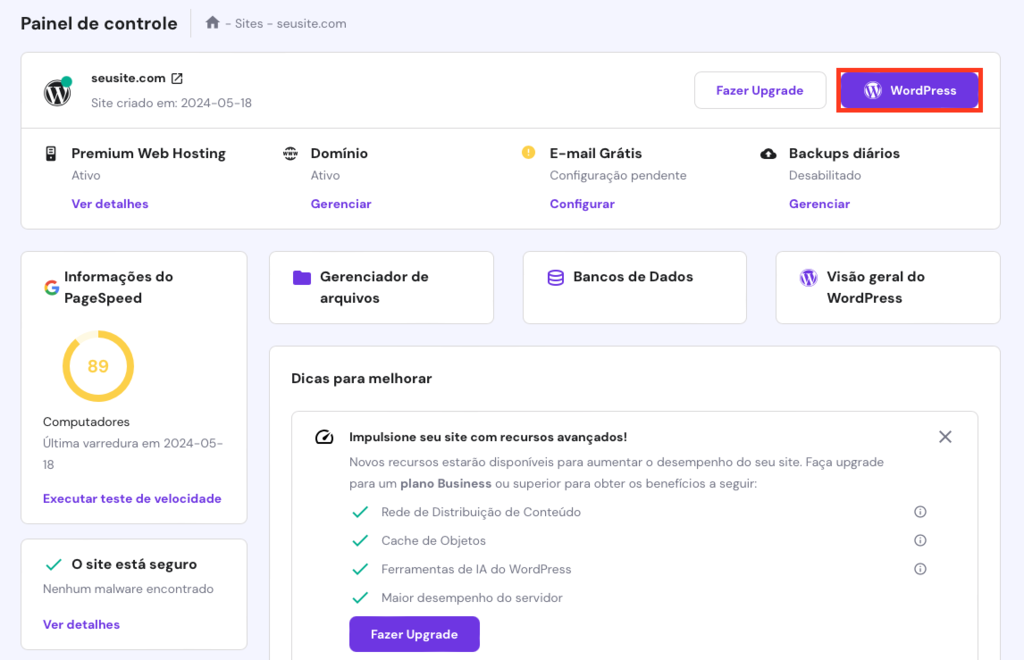Click the PageSpeed score gauge showing 89
This screenshot has height=660, width=1024.
(x=97, y=366)
